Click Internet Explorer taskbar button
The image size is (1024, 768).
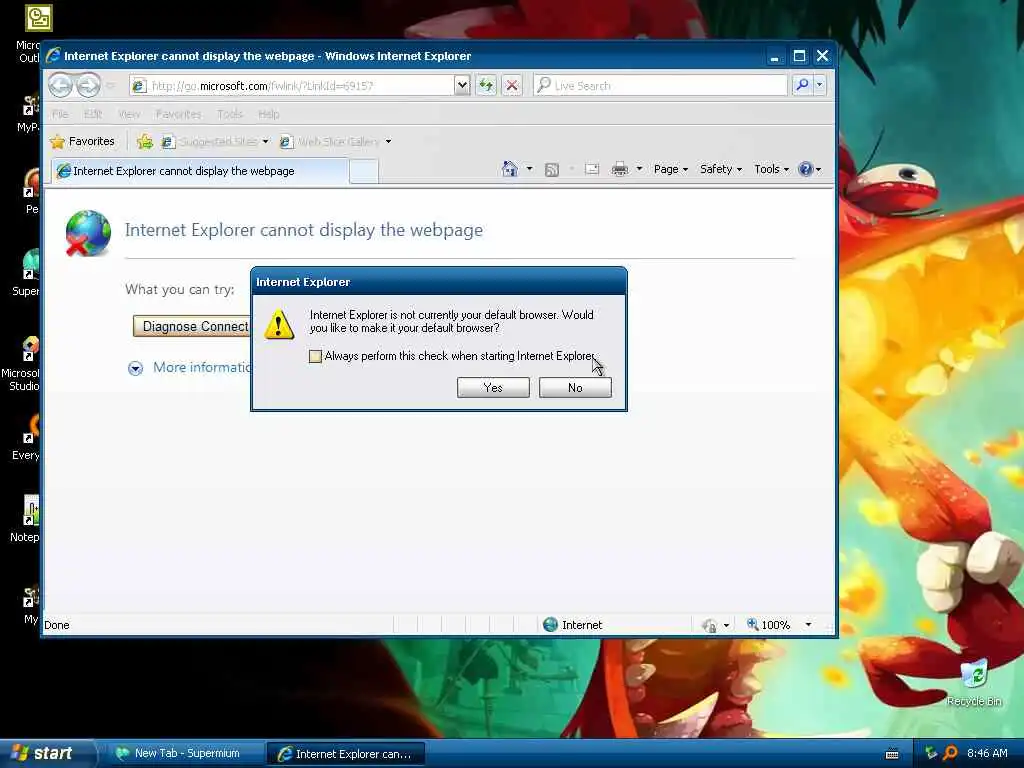pyautogui.click(x=347, y=754)
